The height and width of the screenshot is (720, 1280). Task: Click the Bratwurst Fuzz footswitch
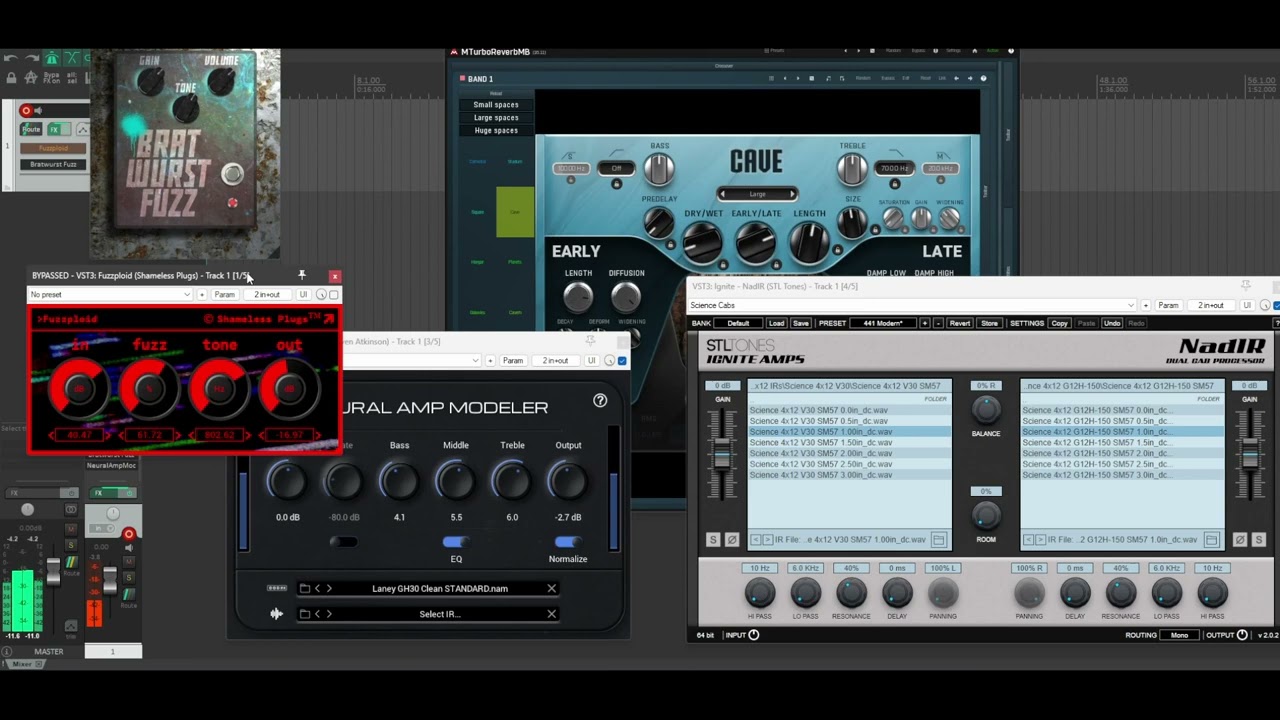(x=232, y=175)
